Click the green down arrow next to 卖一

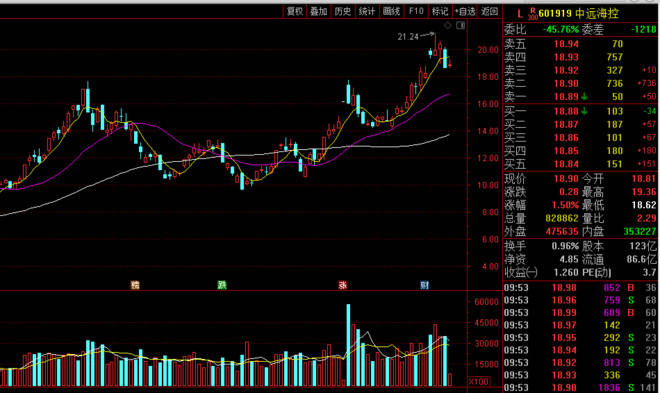(585, 97)
